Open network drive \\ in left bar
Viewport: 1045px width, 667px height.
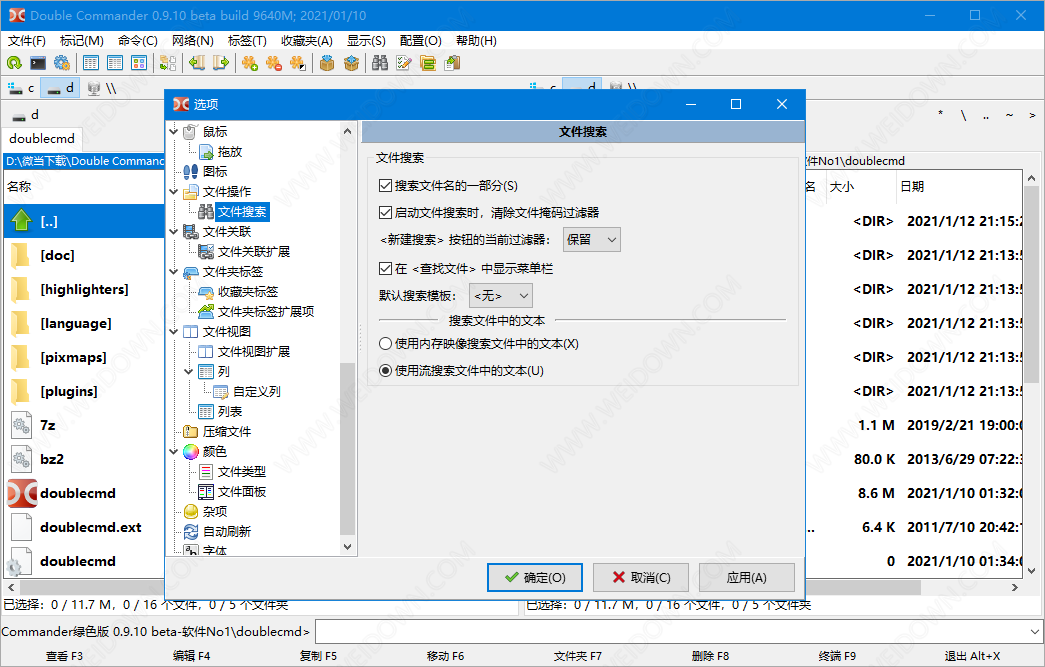coord(101,88)
